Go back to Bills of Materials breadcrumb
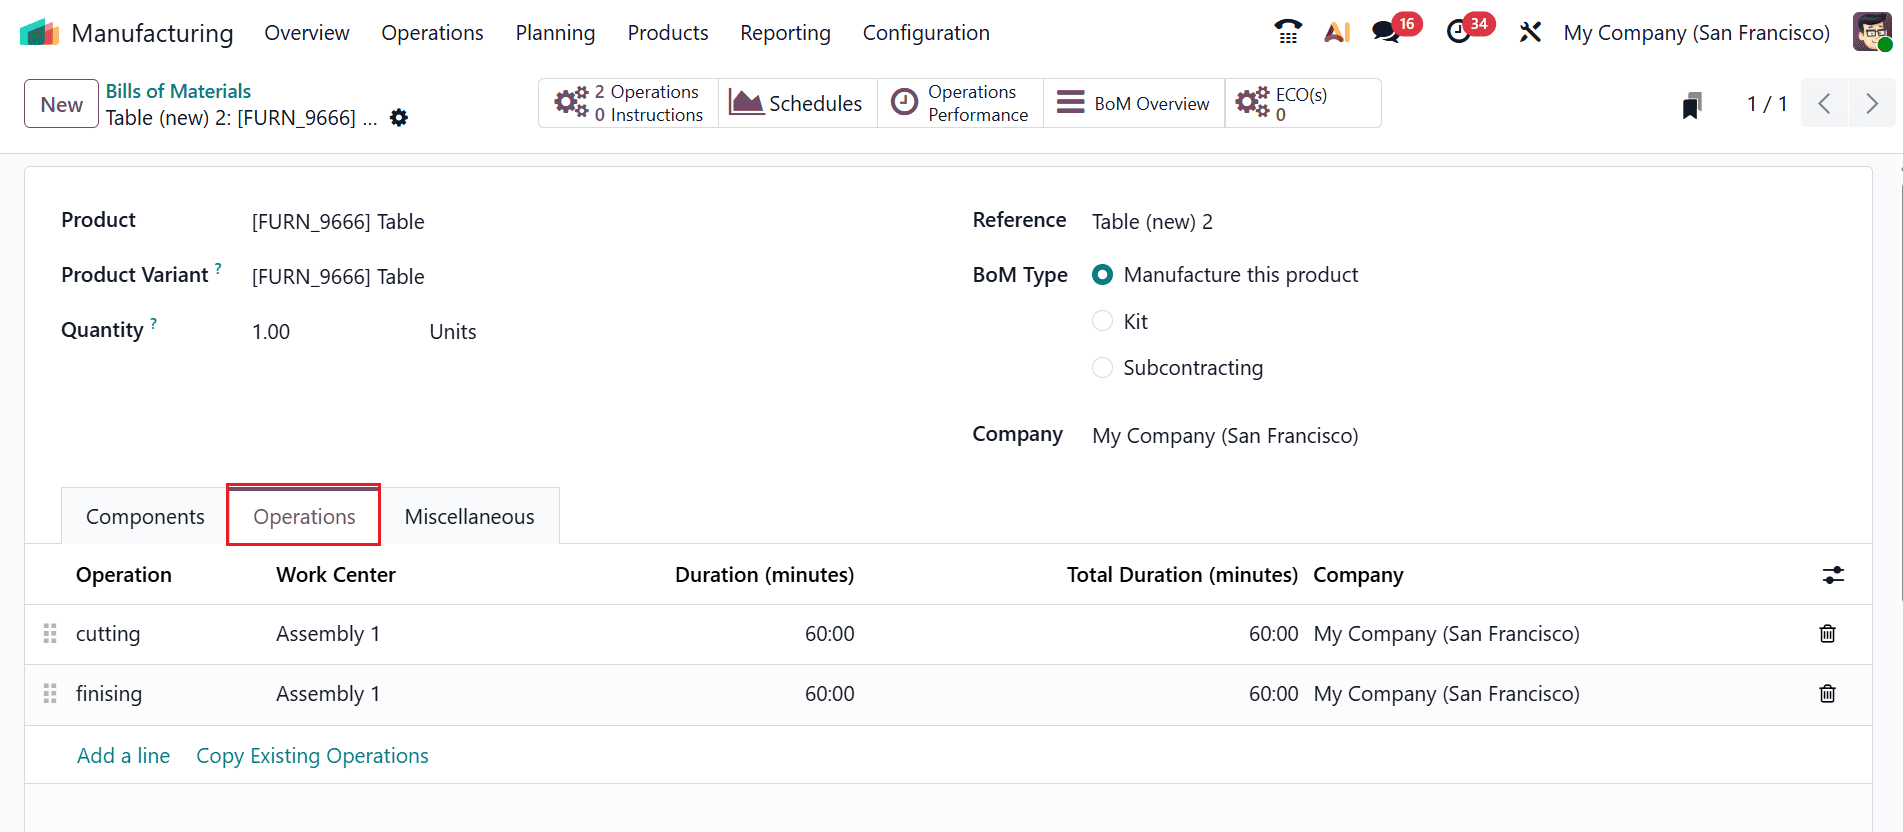Screen dimensions: 1903x832 (178, 91)
